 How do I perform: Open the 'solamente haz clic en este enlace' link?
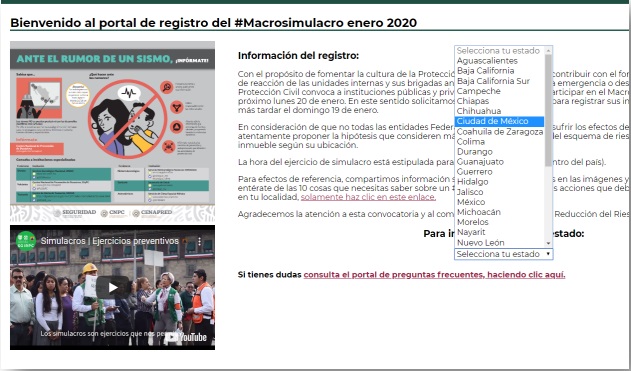368,197
